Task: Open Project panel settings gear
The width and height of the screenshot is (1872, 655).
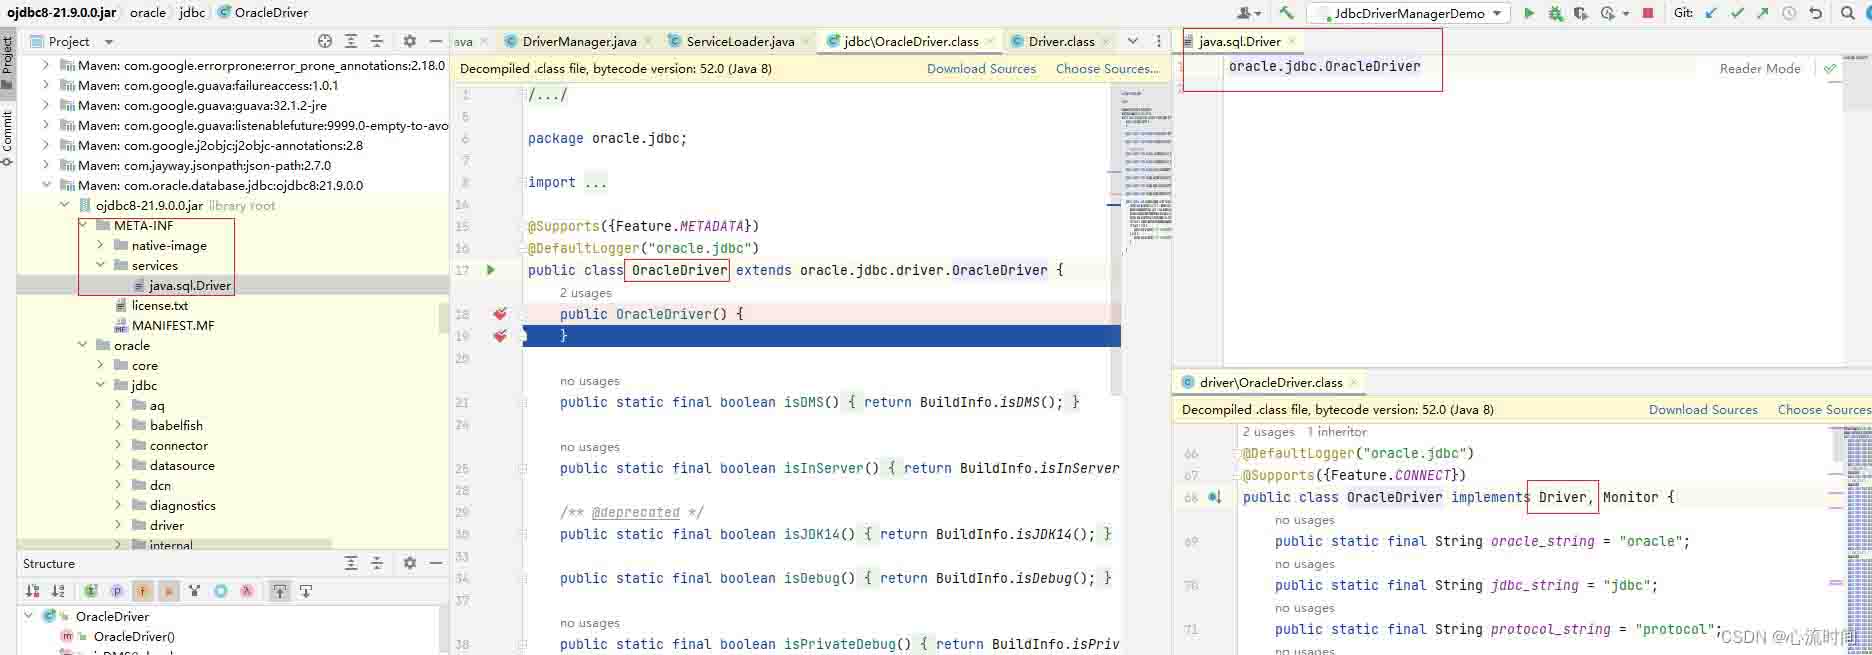Action: tap(409, 41)
